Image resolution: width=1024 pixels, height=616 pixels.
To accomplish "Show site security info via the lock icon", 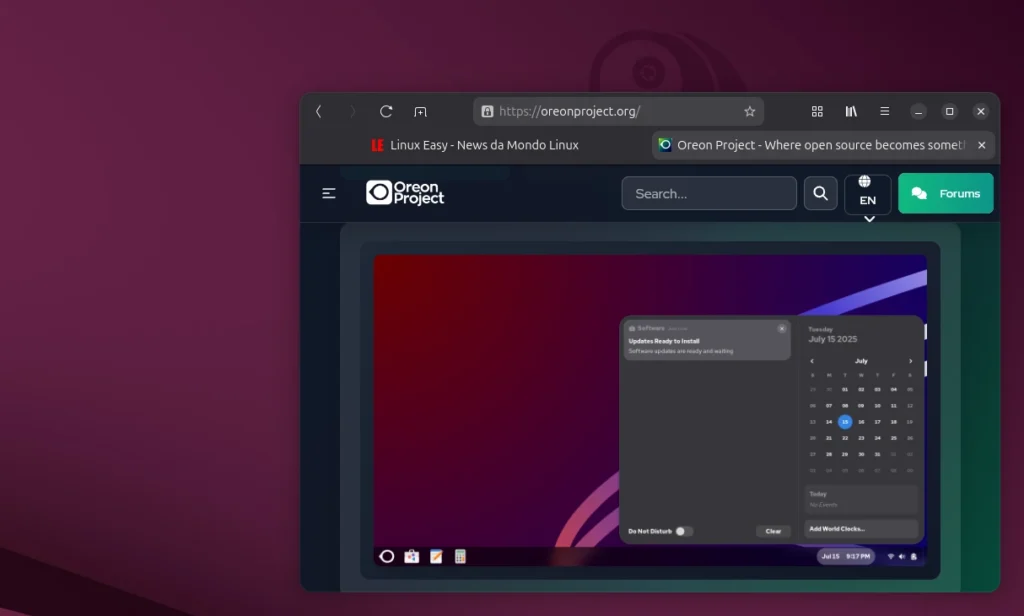I will click(487, 112).
